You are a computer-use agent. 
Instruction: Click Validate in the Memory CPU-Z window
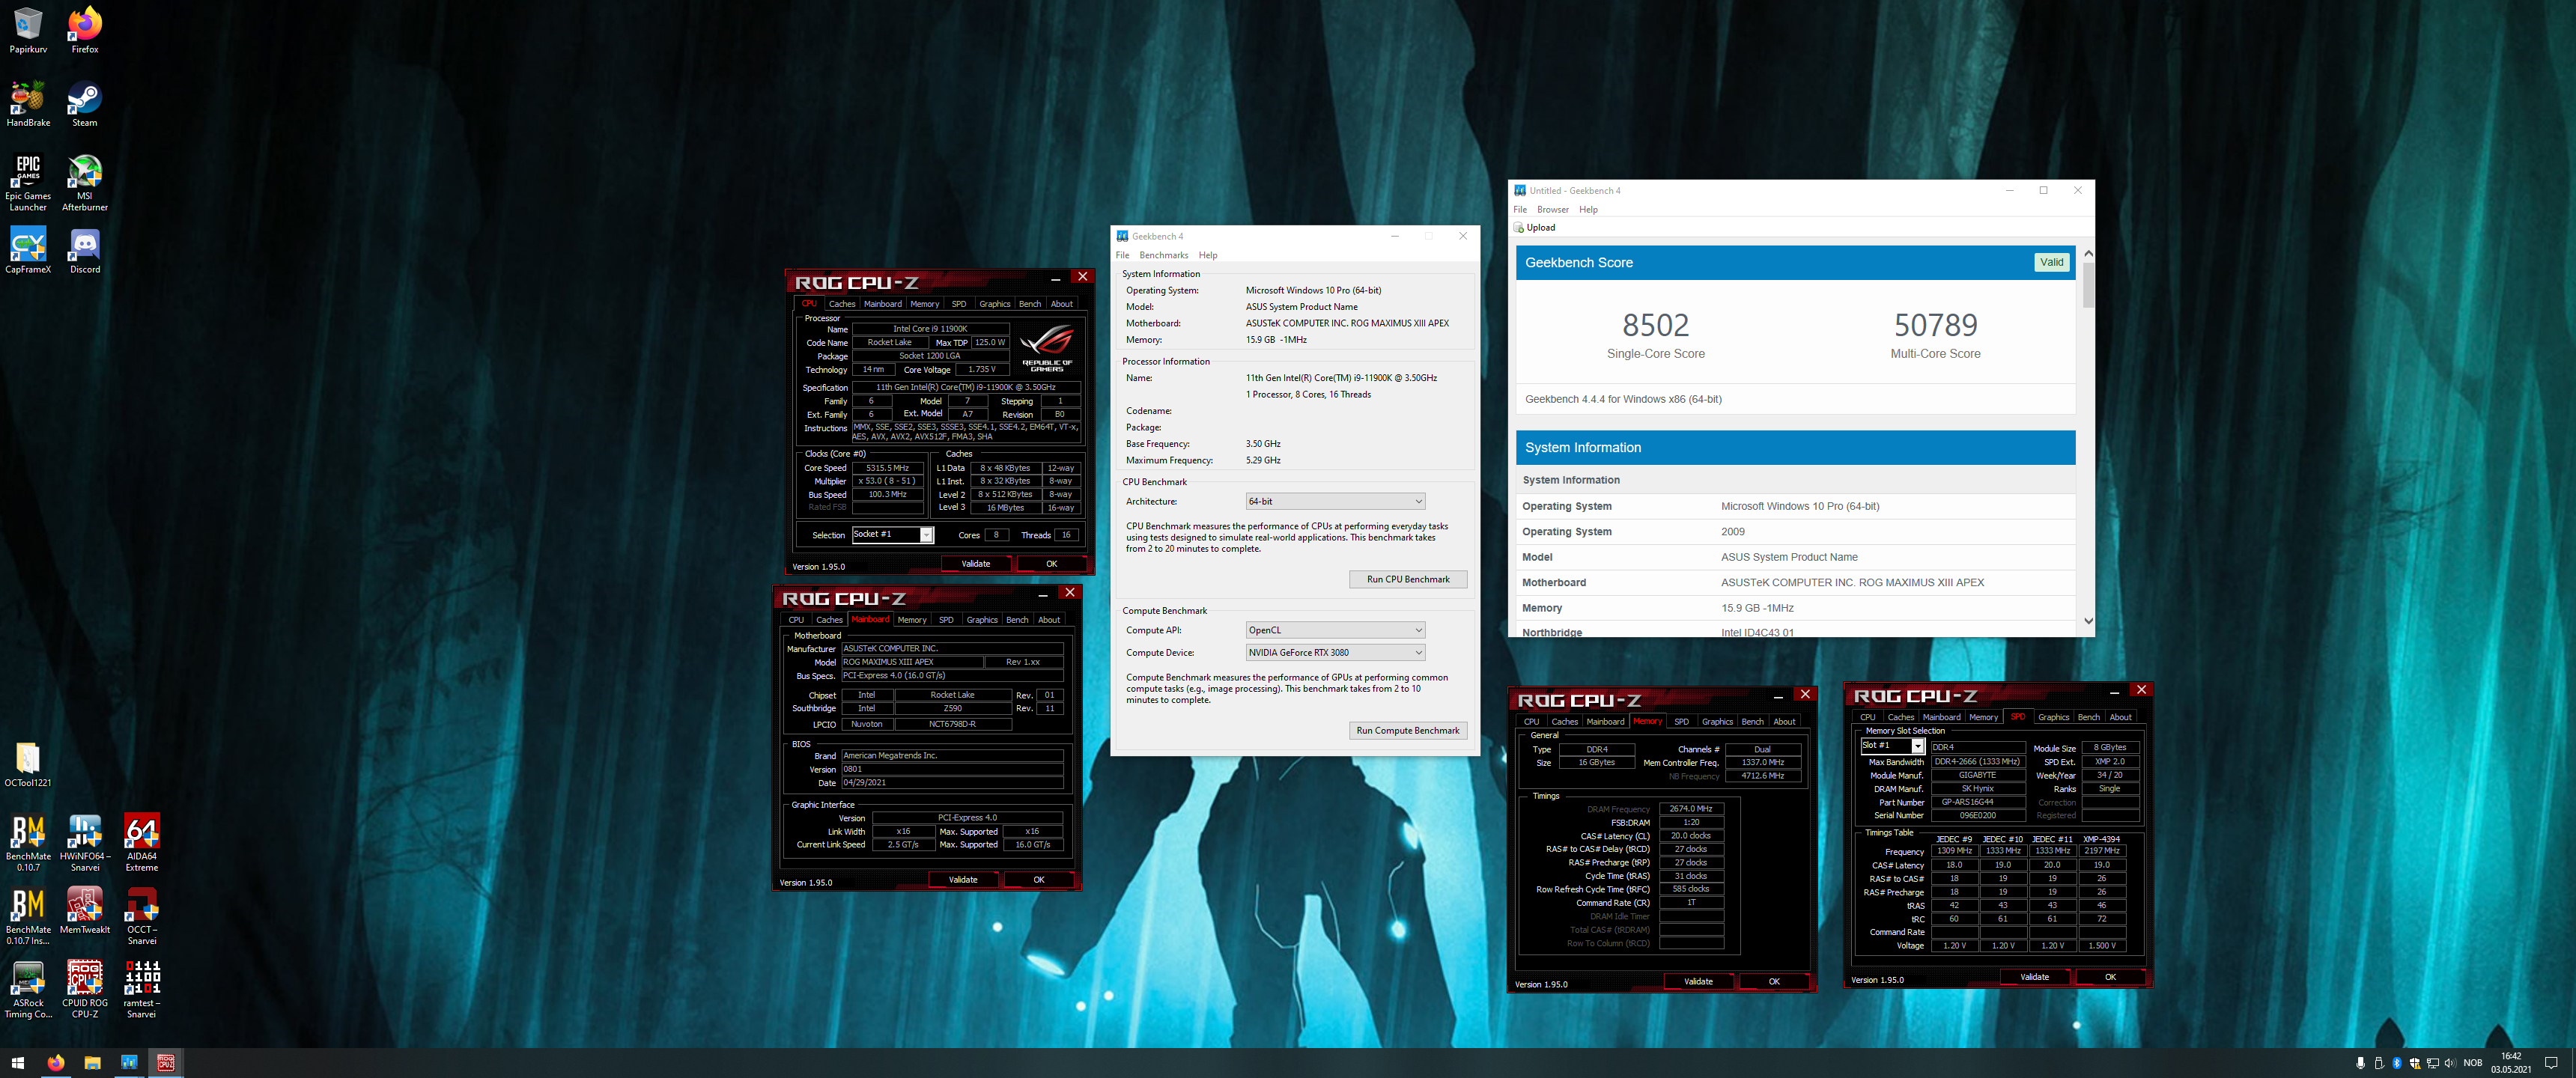pos(1698,982)
